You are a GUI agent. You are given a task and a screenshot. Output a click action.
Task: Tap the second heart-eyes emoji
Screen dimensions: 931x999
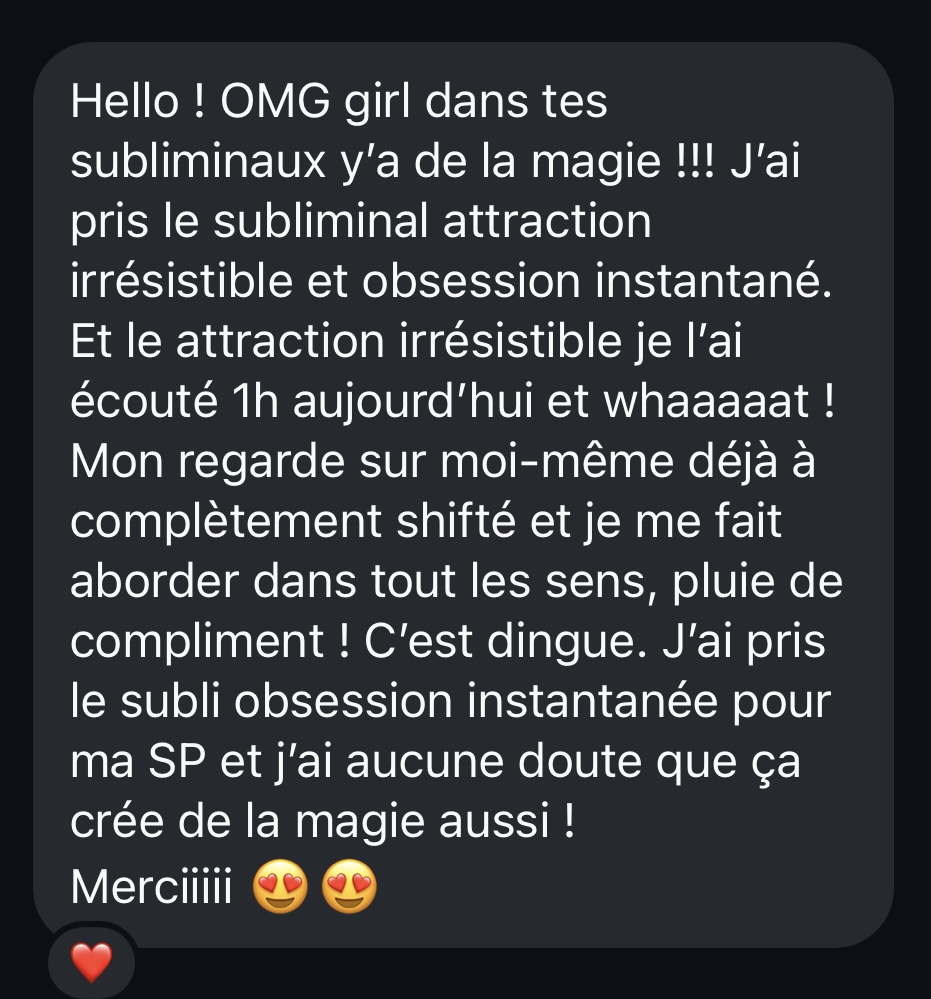pos(349,888)
